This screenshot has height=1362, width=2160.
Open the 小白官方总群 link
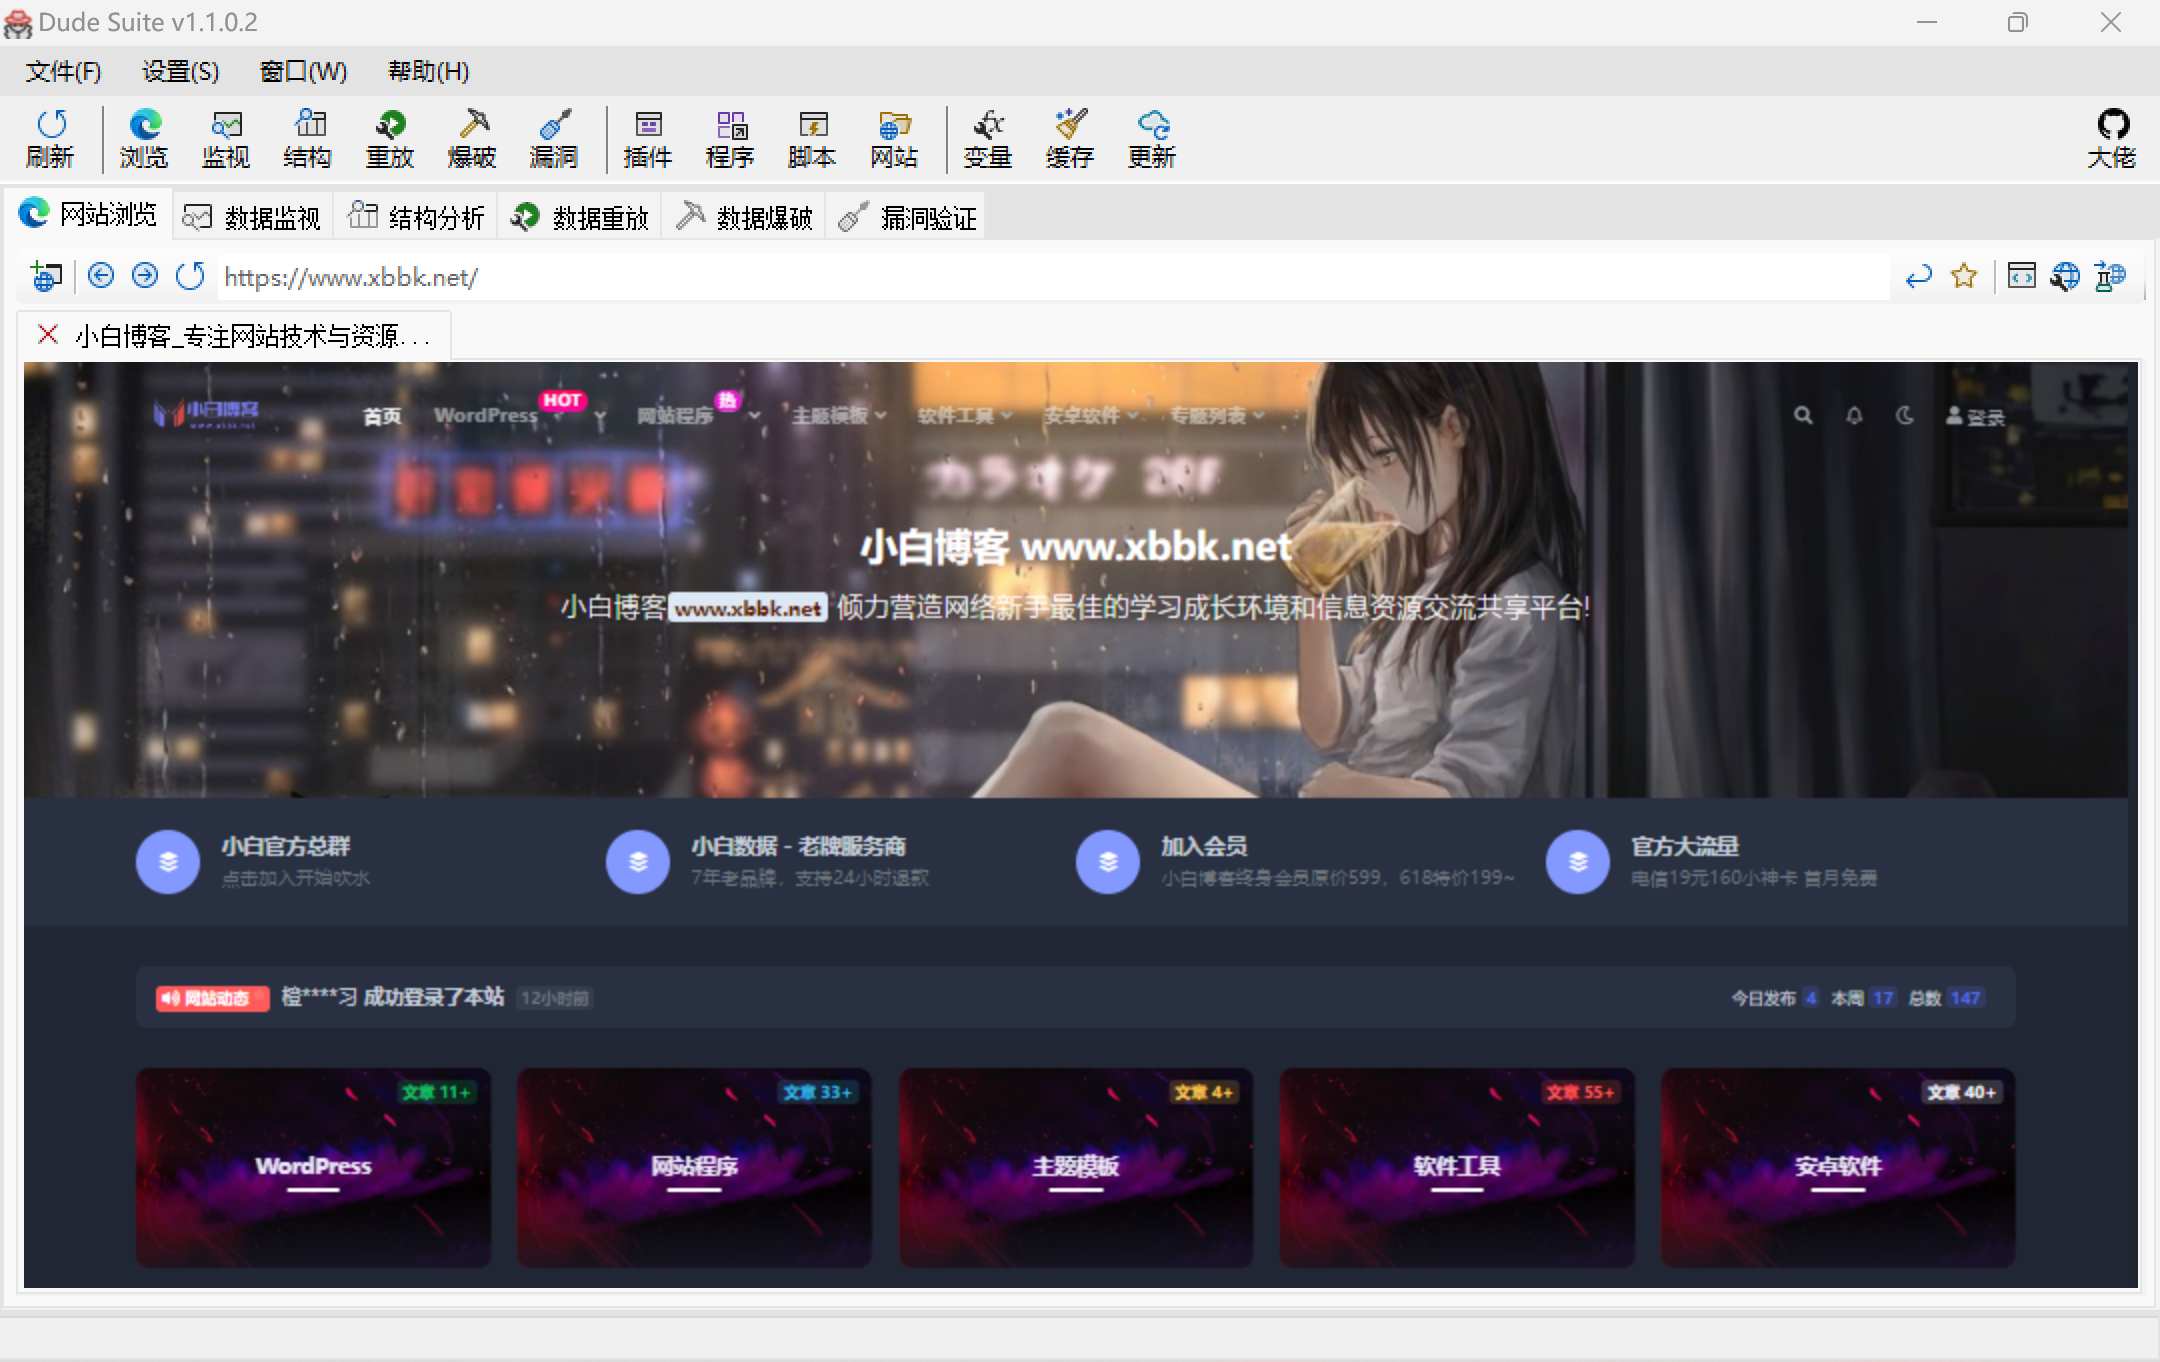click(286, 846)
